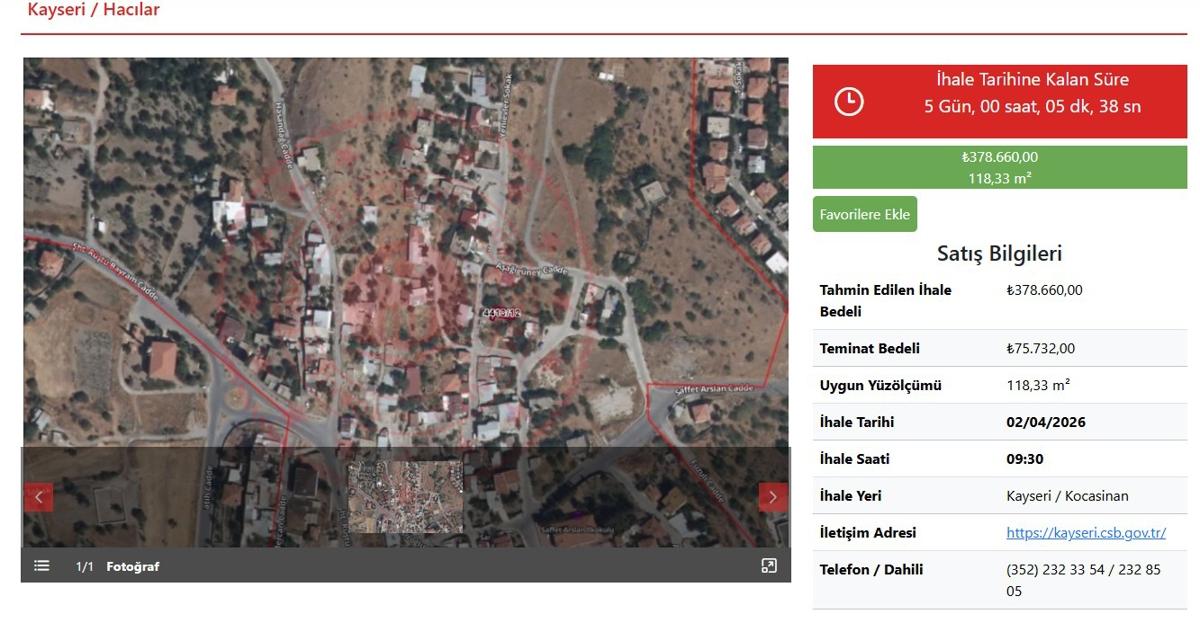Image resolution: width=1200 pixels, height=623 pixels.
Task: Open the kayseri.csb.gov.tr link
Action: [1085, 533]
